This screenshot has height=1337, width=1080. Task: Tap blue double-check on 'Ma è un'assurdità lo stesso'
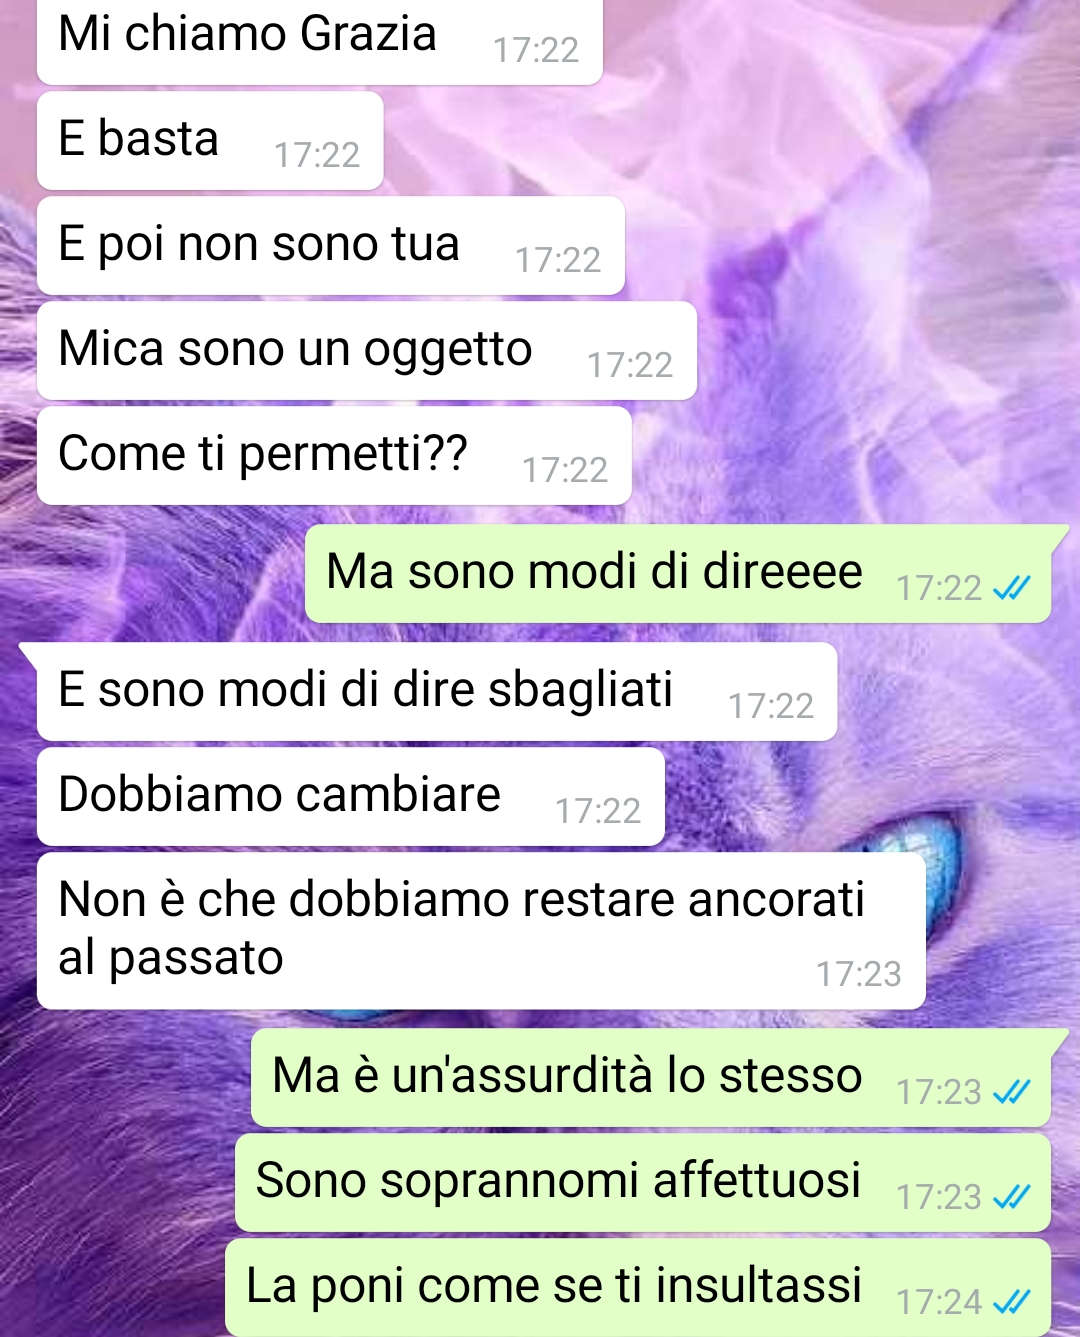pyautogui.click(x=1011, y=1093)
